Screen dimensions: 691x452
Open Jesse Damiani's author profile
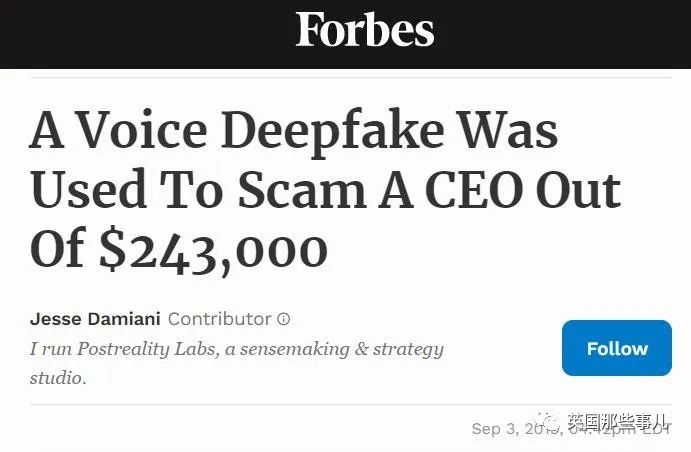[95, 319]
